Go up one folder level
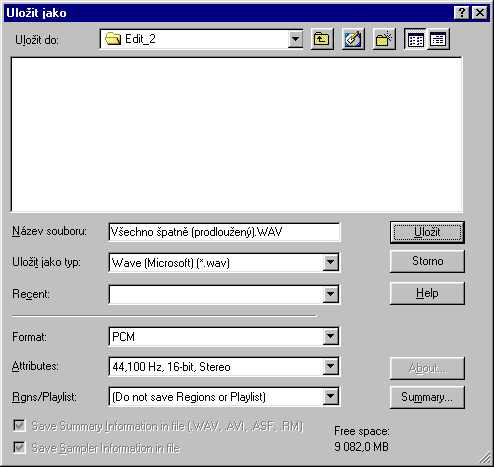This screenshot has height=467, width=494. [322, 39]
